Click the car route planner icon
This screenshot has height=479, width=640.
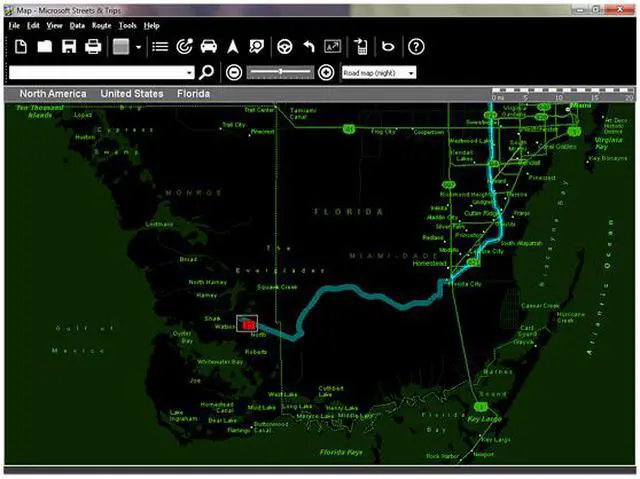pos(209,47)
